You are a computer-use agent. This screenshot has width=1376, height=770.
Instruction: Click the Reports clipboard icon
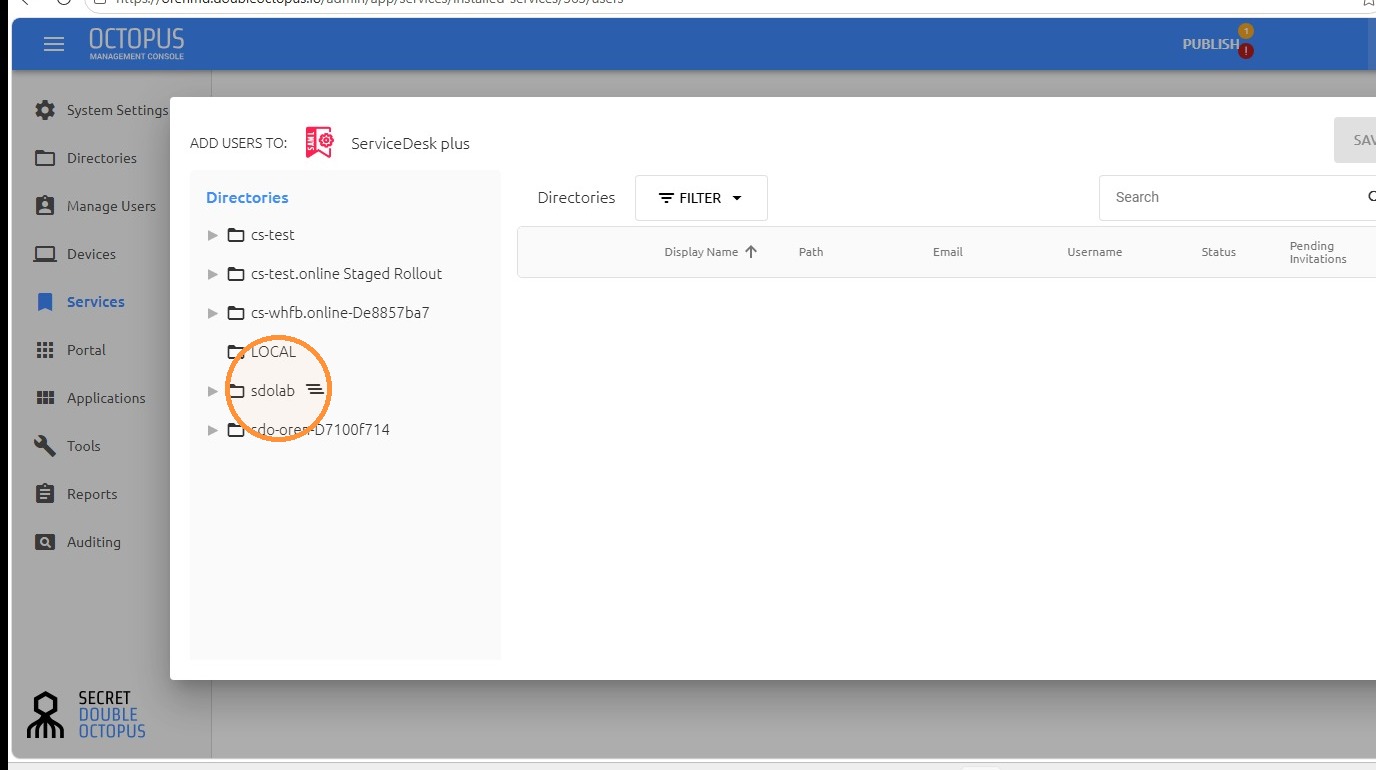coord(45,494)
